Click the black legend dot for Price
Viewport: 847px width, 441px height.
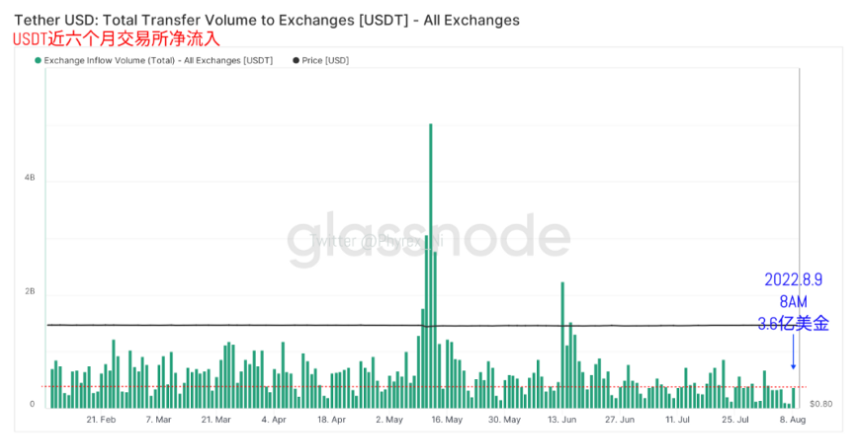click(295, 61)
